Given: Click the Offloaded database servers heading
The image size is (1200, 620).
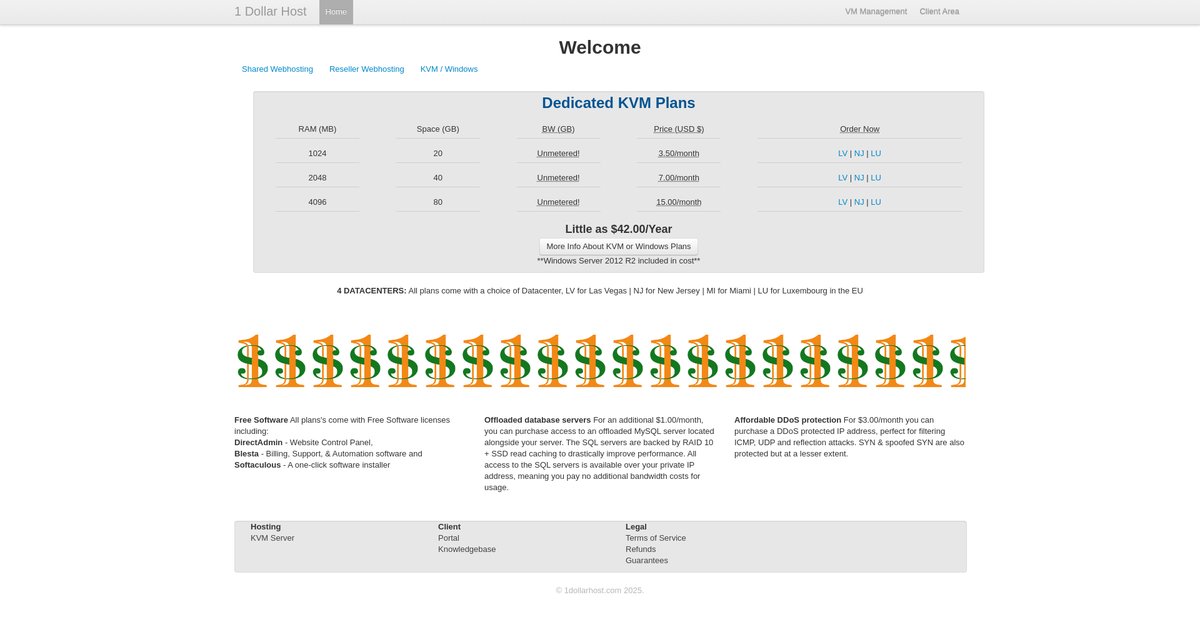Looking at the screenshot, I should [x=537, y=420].
